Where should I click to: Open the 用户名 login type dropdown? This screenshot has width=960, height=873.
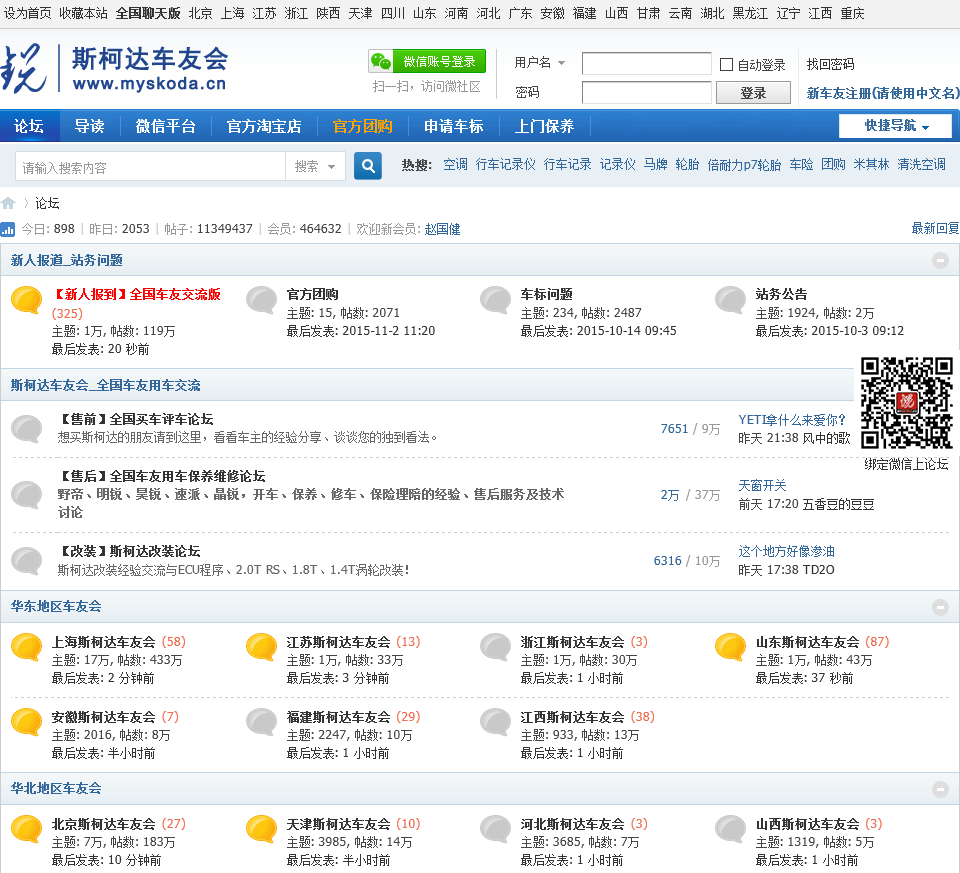point(539,62)
